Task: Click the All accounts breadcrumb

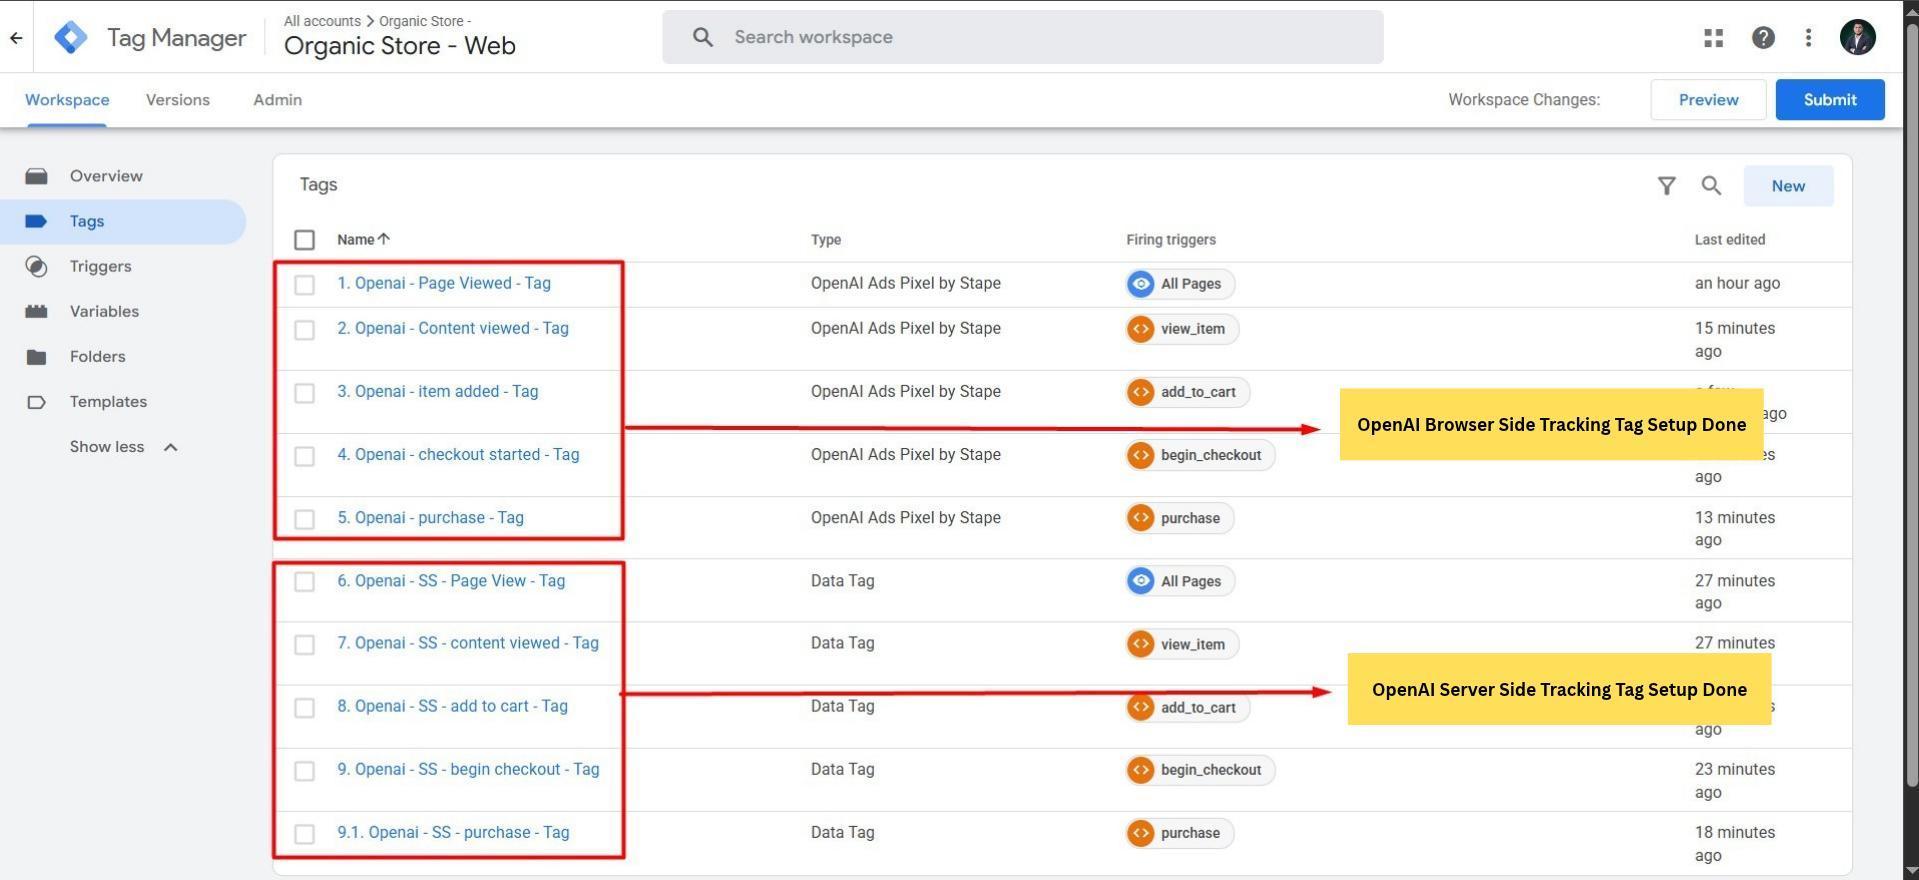Action: click(x=322, y=21)
